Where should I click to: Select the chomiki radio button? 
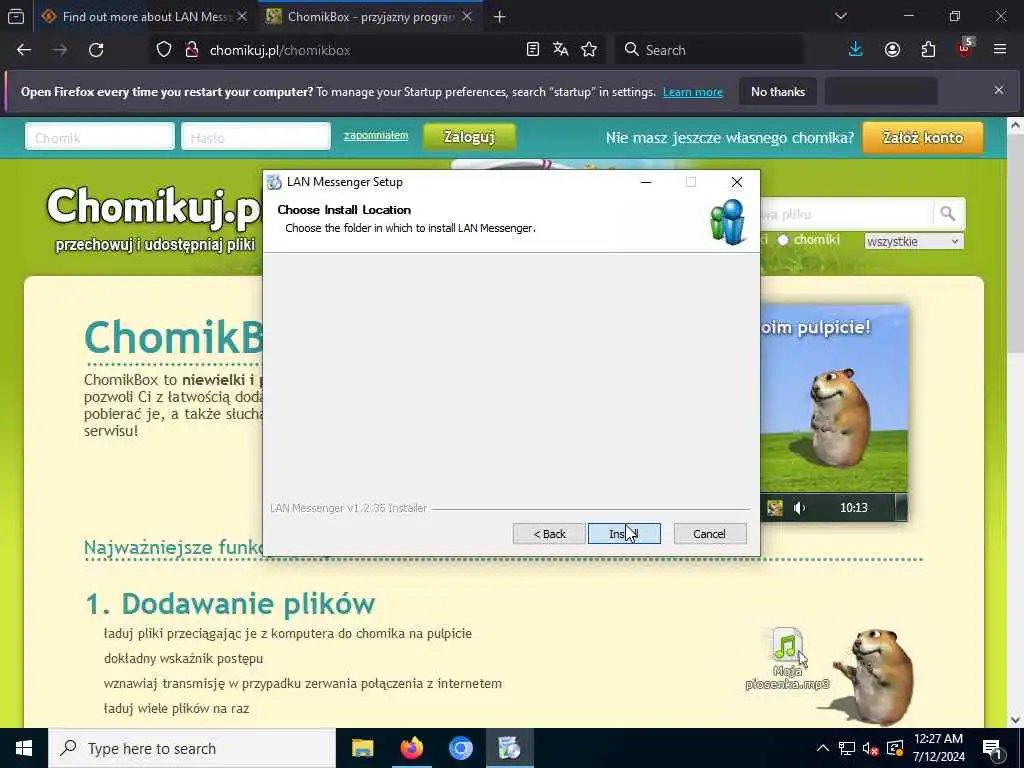pos(783,240)
